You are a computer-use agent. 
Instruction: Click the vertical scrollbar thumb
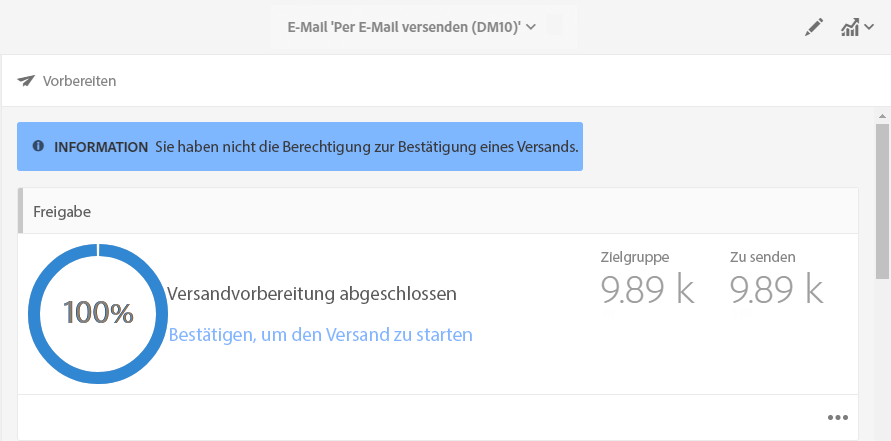point(883,200)
